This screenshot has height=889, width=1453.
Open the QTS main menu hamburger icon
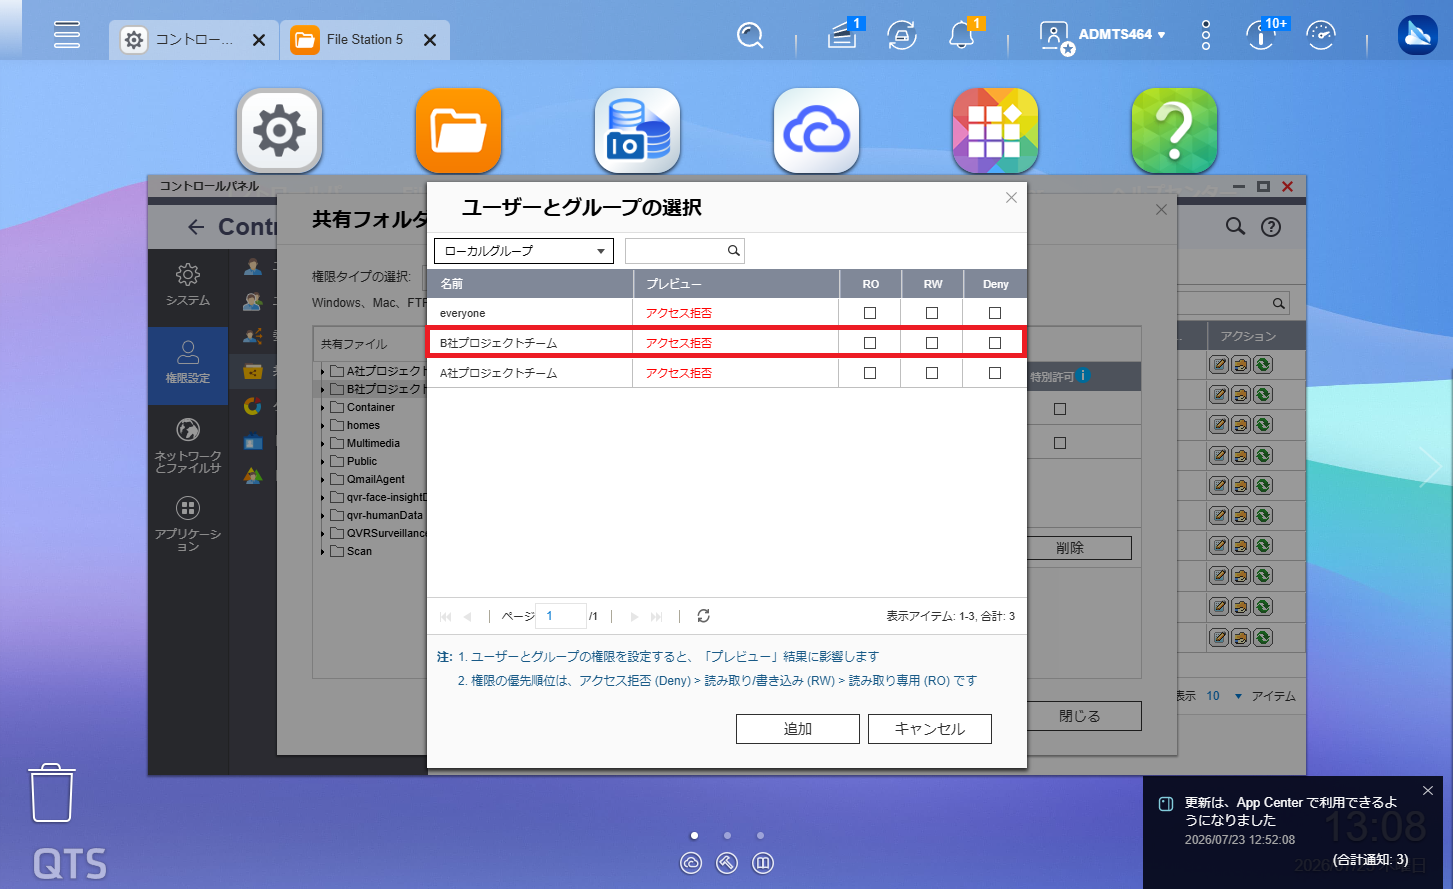point(67,35)
